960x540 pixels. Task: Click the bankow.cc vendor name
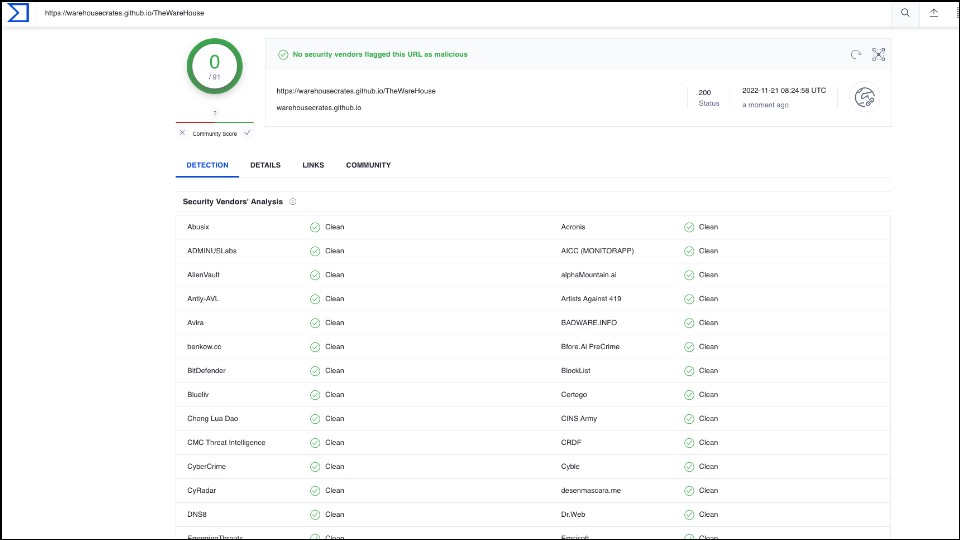(204, 347)
